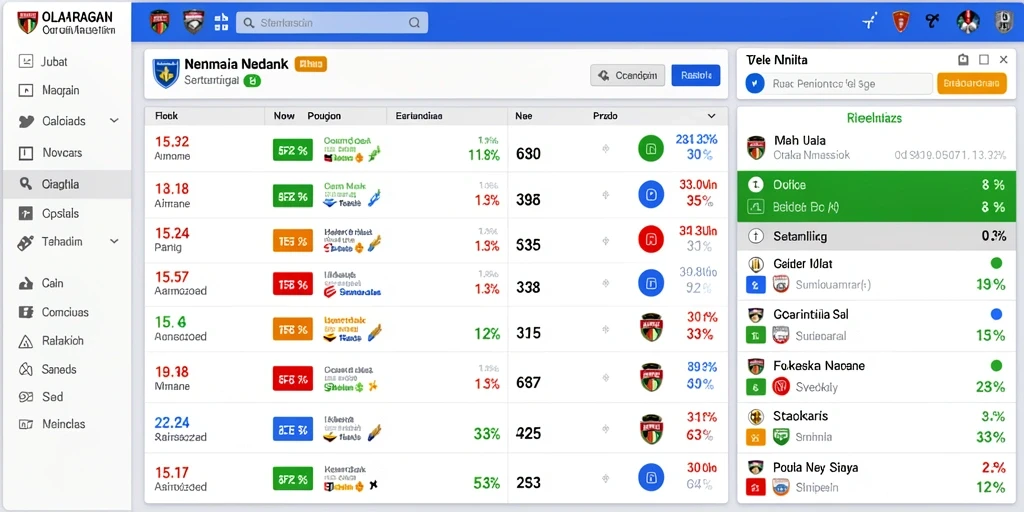Screen dimensions: 1024x512
Task: Click the round soccer badge icon at top right
Action: point(968,22)
